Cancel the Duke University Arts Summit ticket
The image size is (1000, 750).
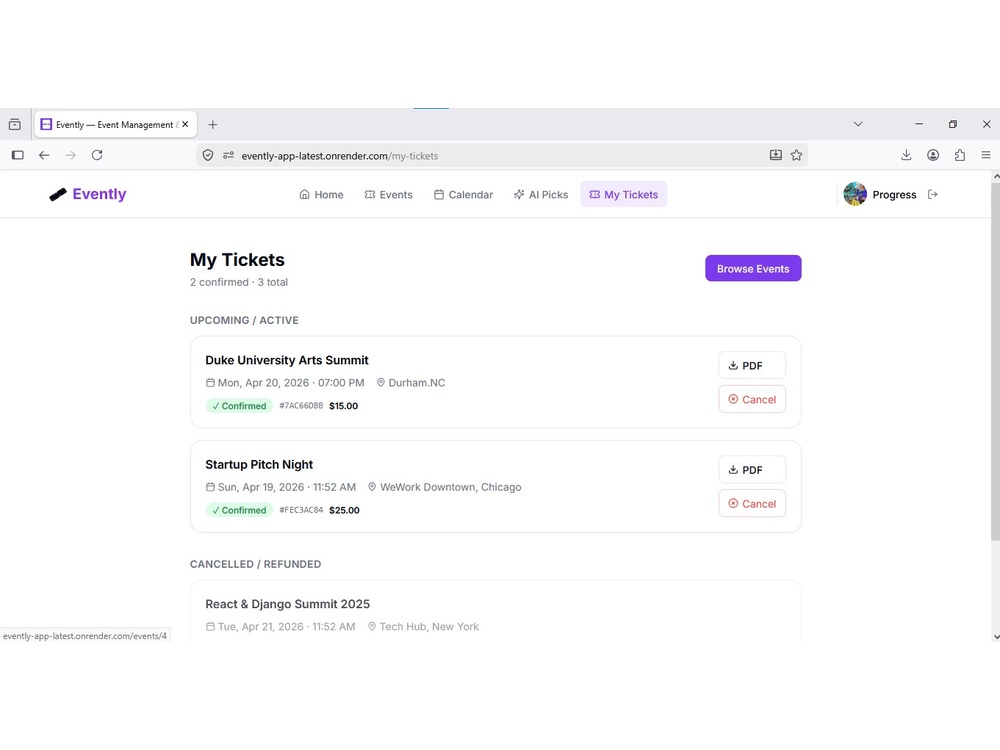click(x=752, y=399)
